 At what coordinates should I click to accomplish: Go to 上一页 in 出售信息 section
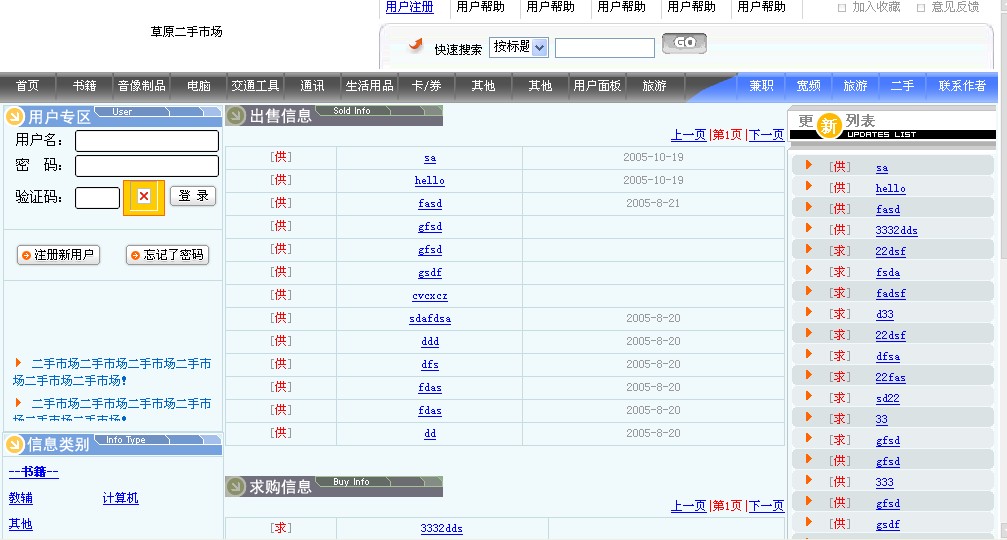pos(688,135)
